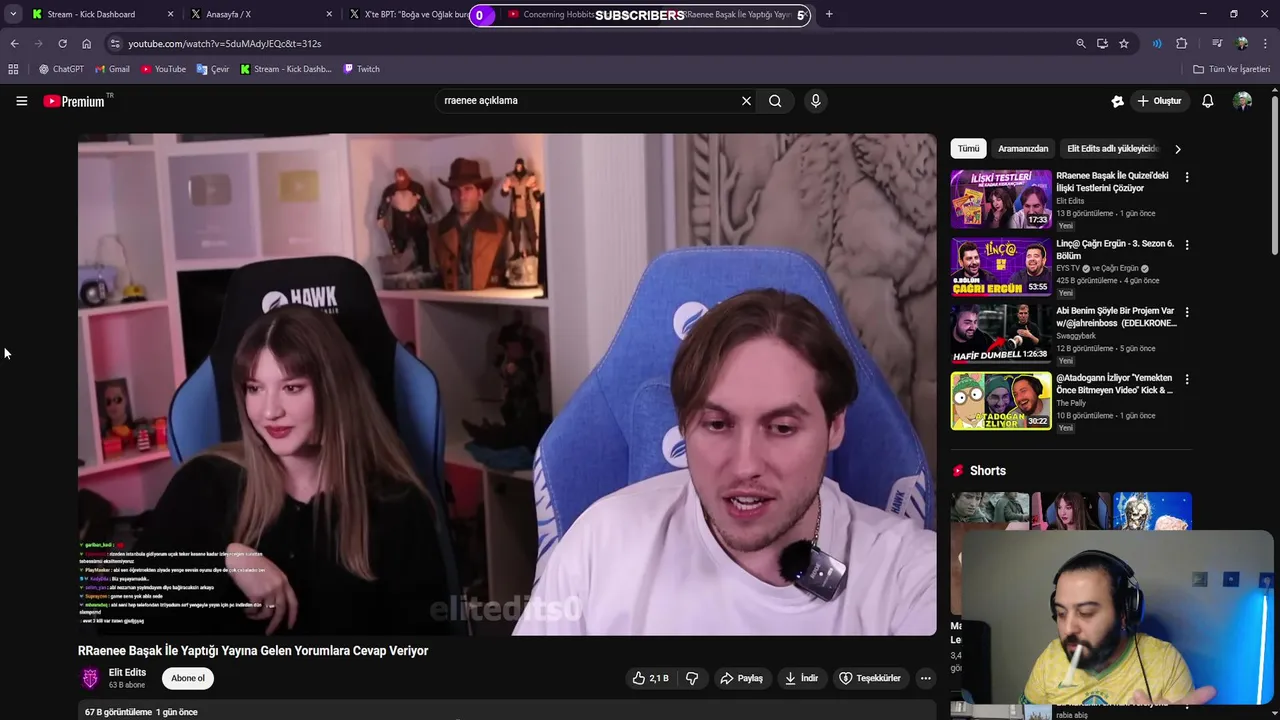Open the YouTube notifications bell
Image resolution: width=1280 pixels, height=720 pixels.
click(1208, 101)
